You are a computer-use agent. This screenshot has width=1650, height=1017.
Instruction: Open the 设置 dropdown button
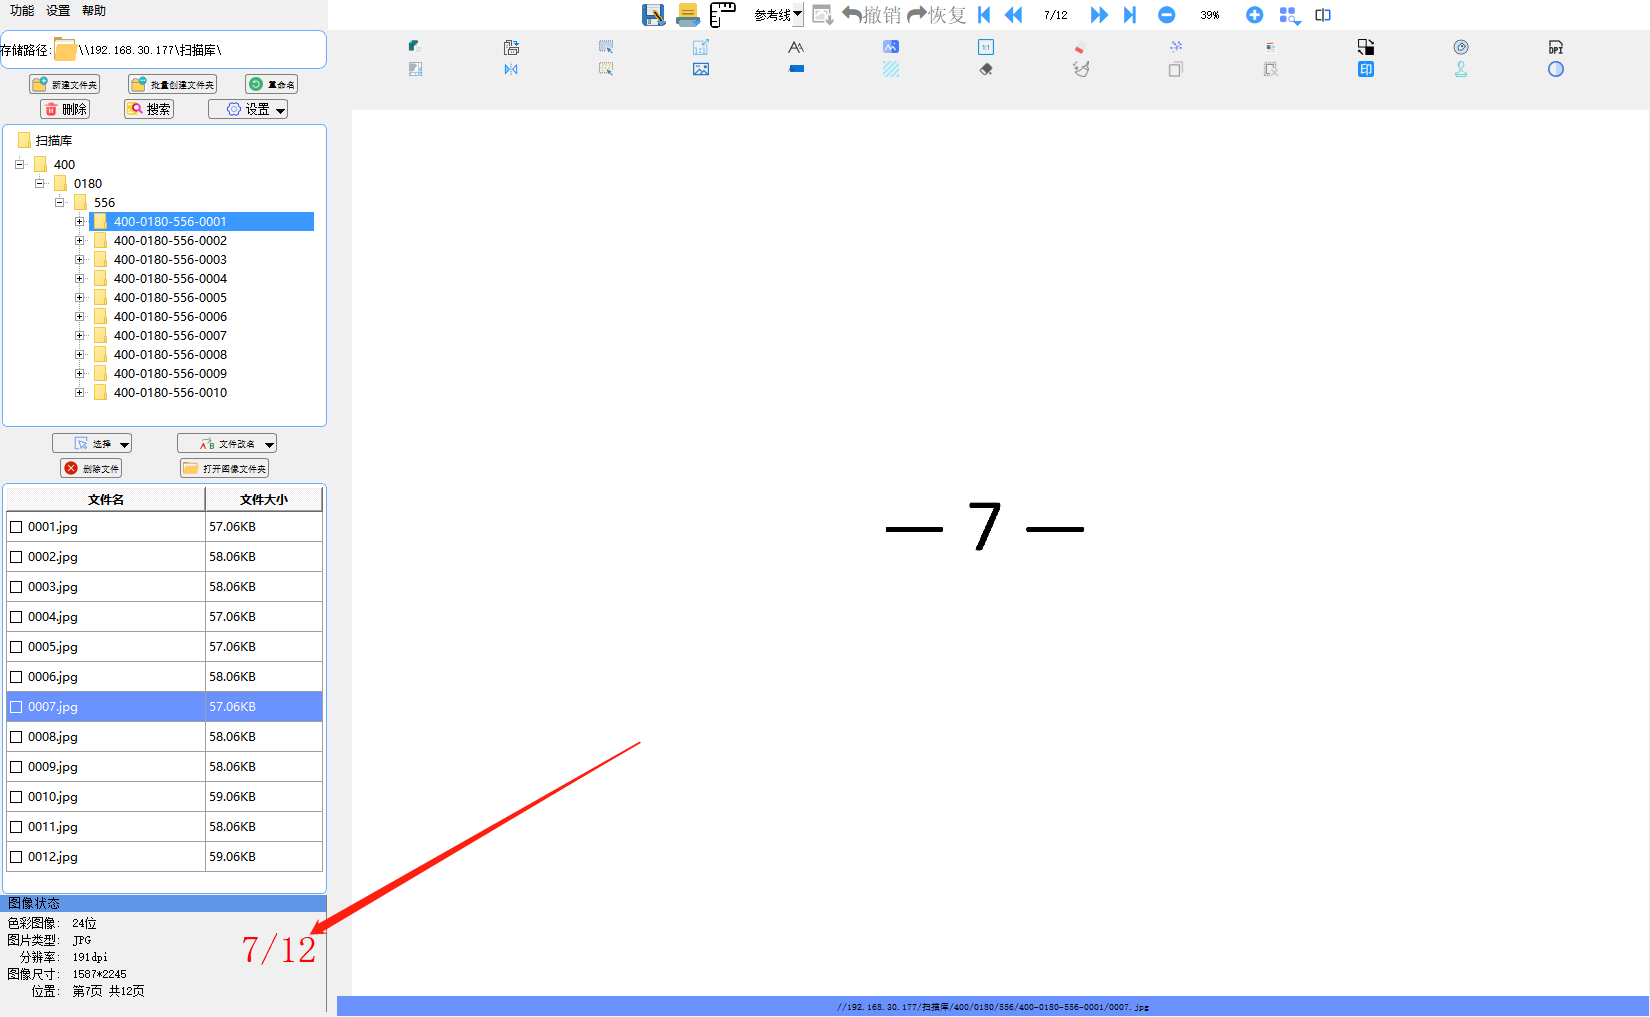click(x=248, y=109)
